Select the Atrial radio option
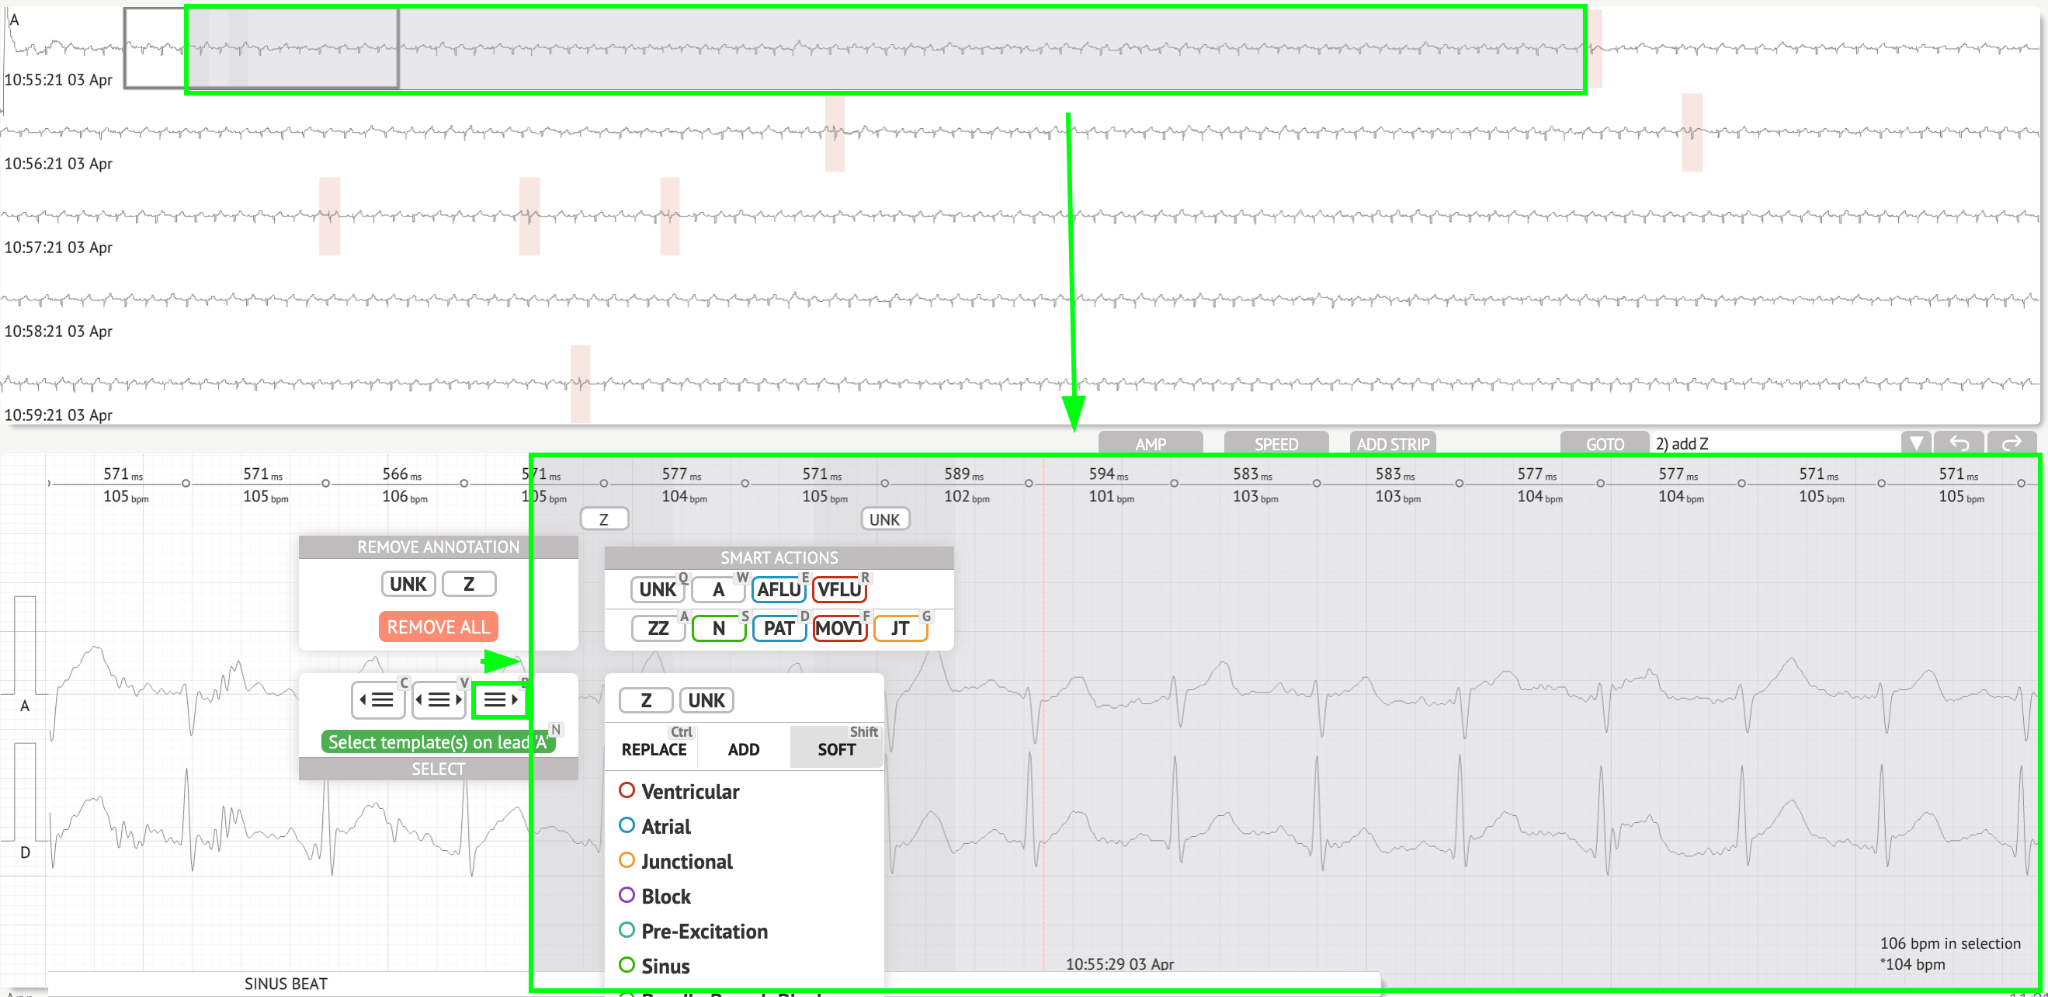Viewport: 2048px width, 997px height. tap(627, 826)
